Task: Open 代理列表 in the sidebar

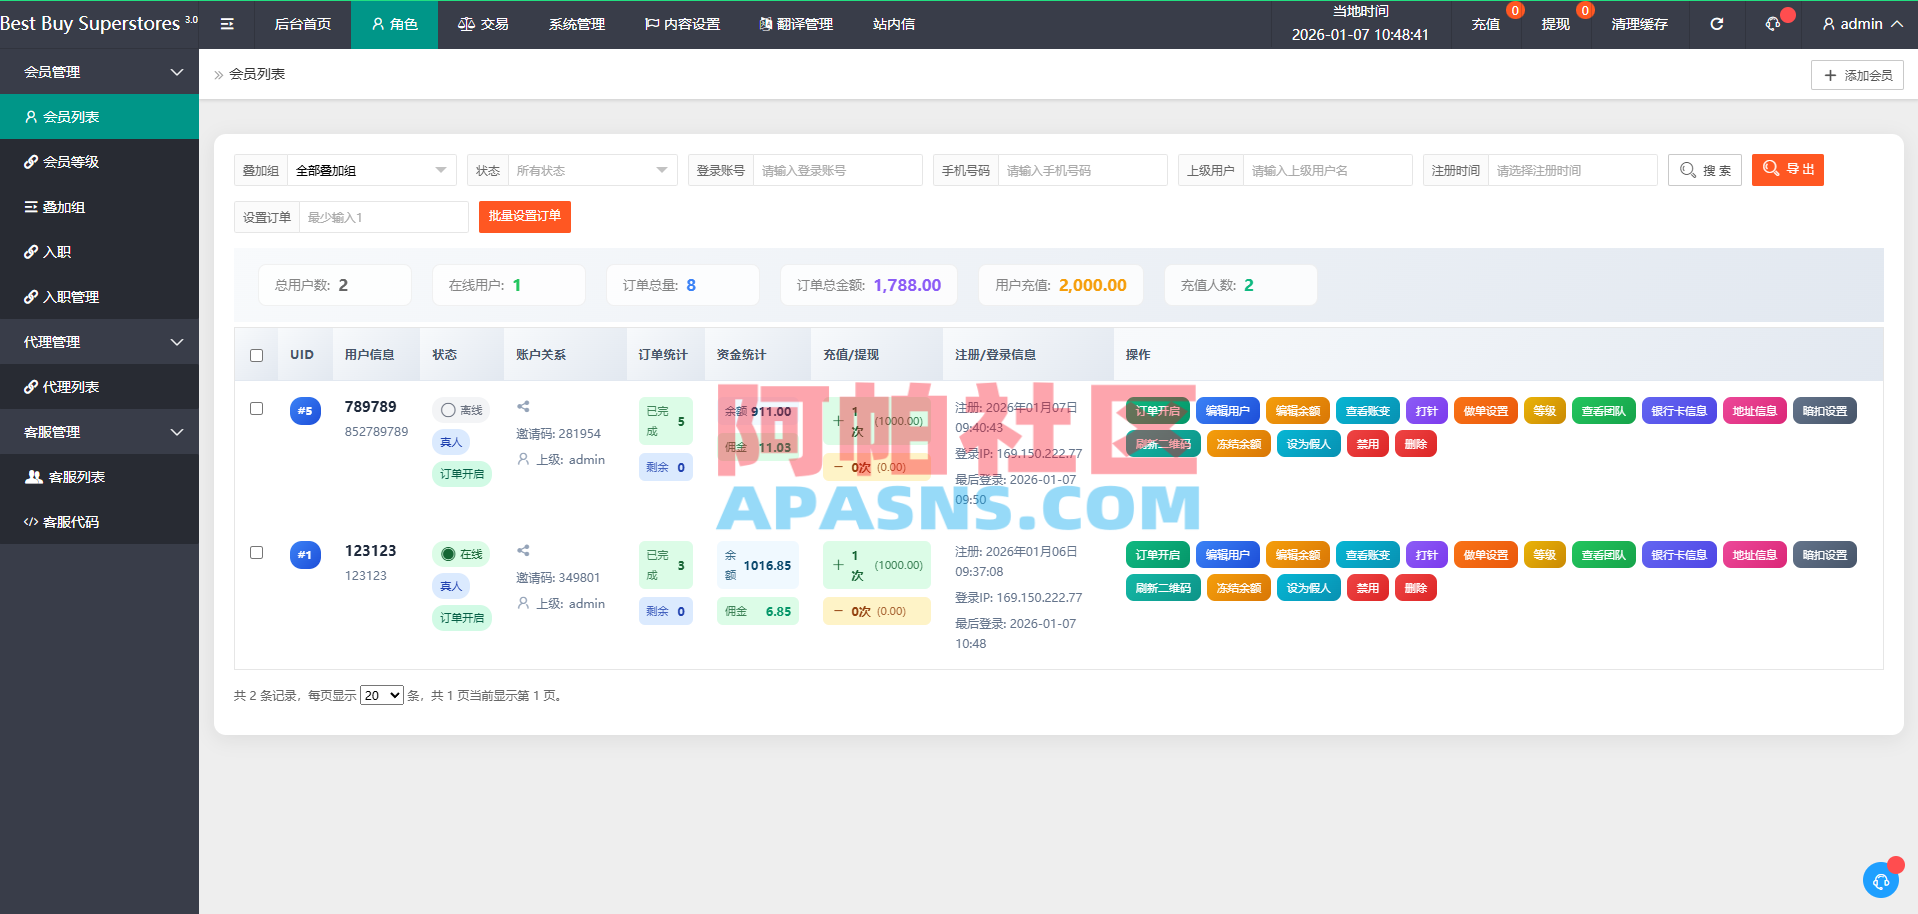Action: tap(99, 386)
